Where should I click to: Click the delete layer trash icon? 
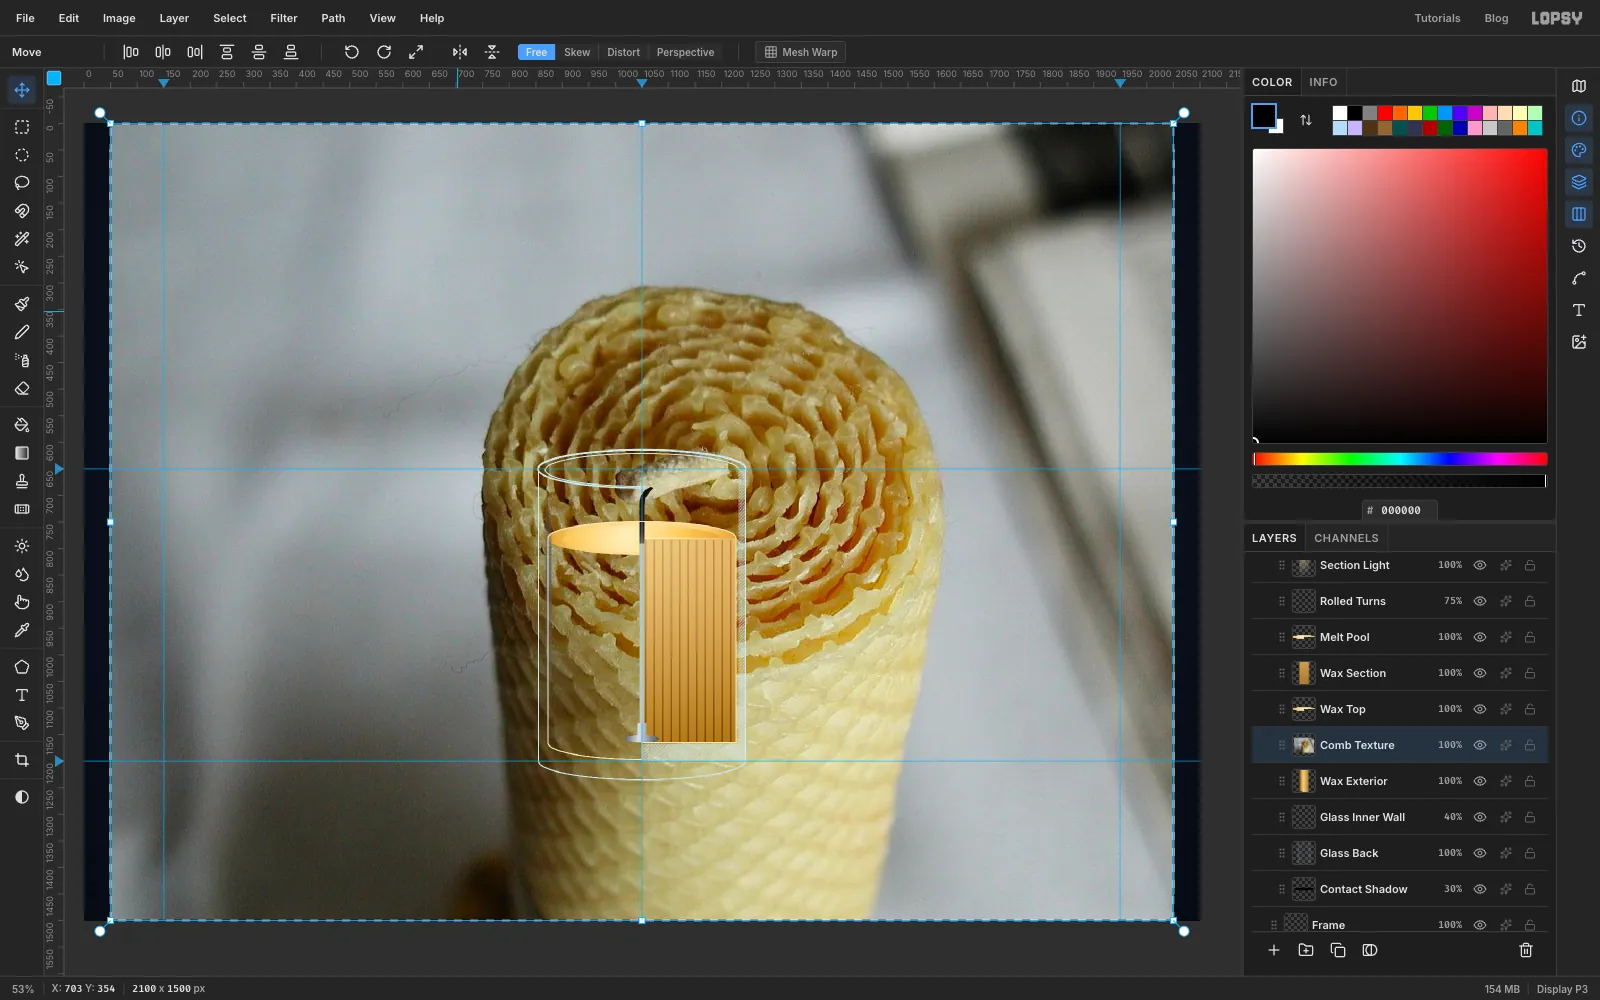pos(1526,950)
